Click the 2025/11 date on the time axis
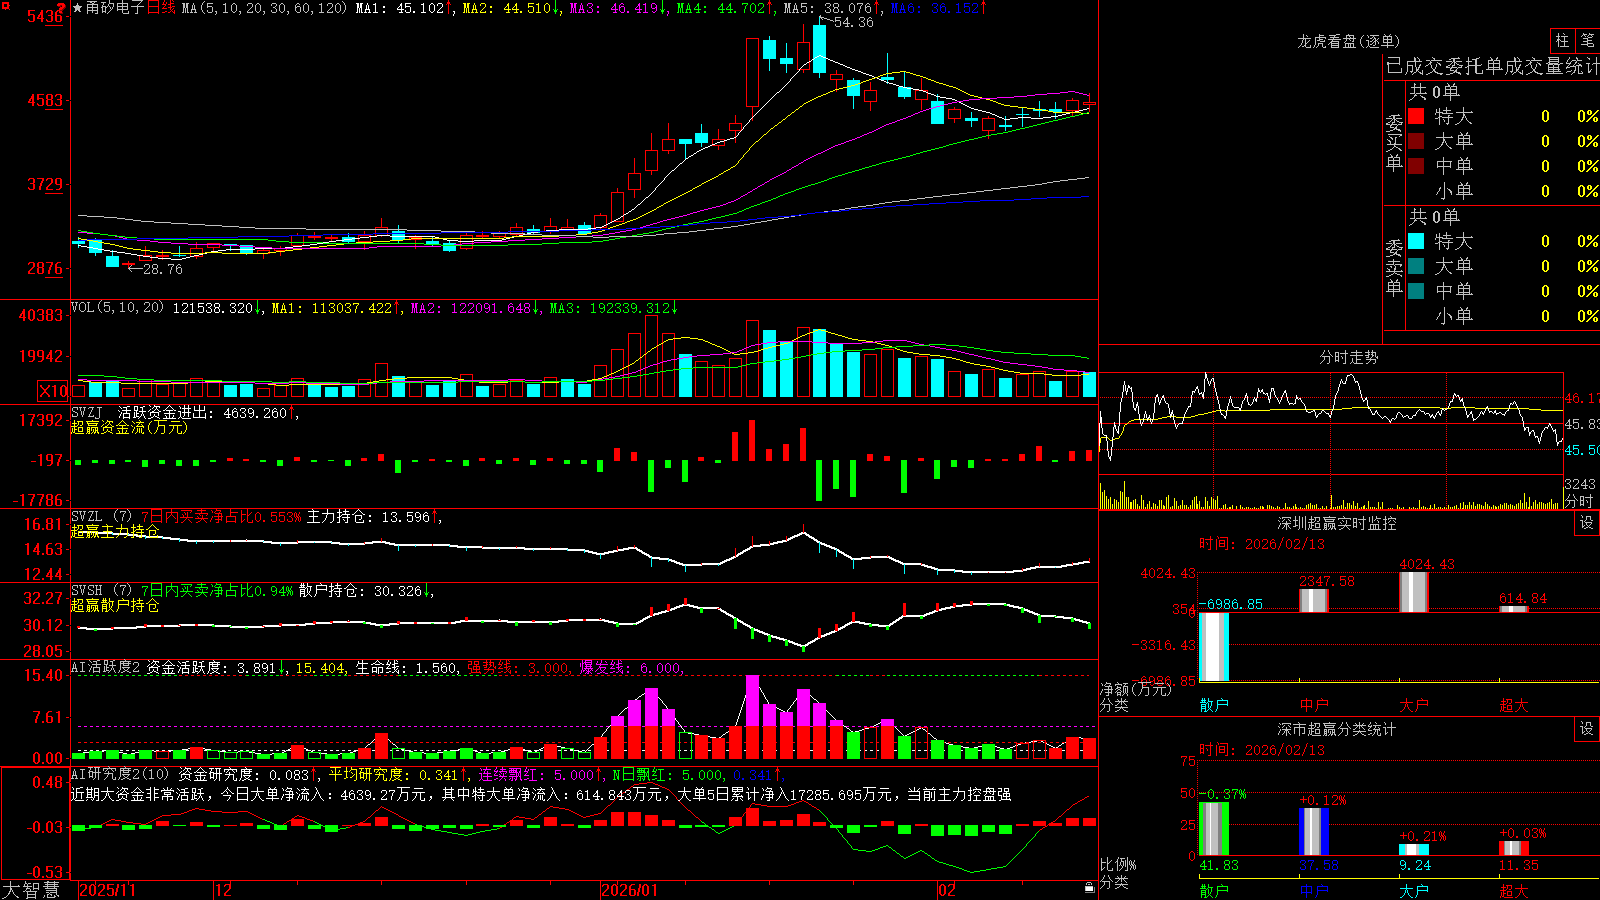Screen dimensions: 1600x900 coord(107,890)
